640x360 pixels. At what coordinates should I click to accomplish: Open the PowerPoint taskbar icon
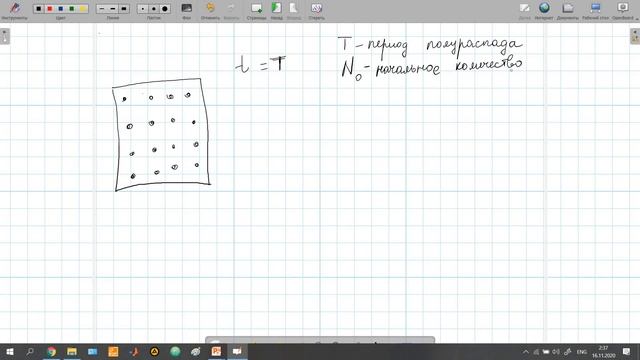click(216, 351)
